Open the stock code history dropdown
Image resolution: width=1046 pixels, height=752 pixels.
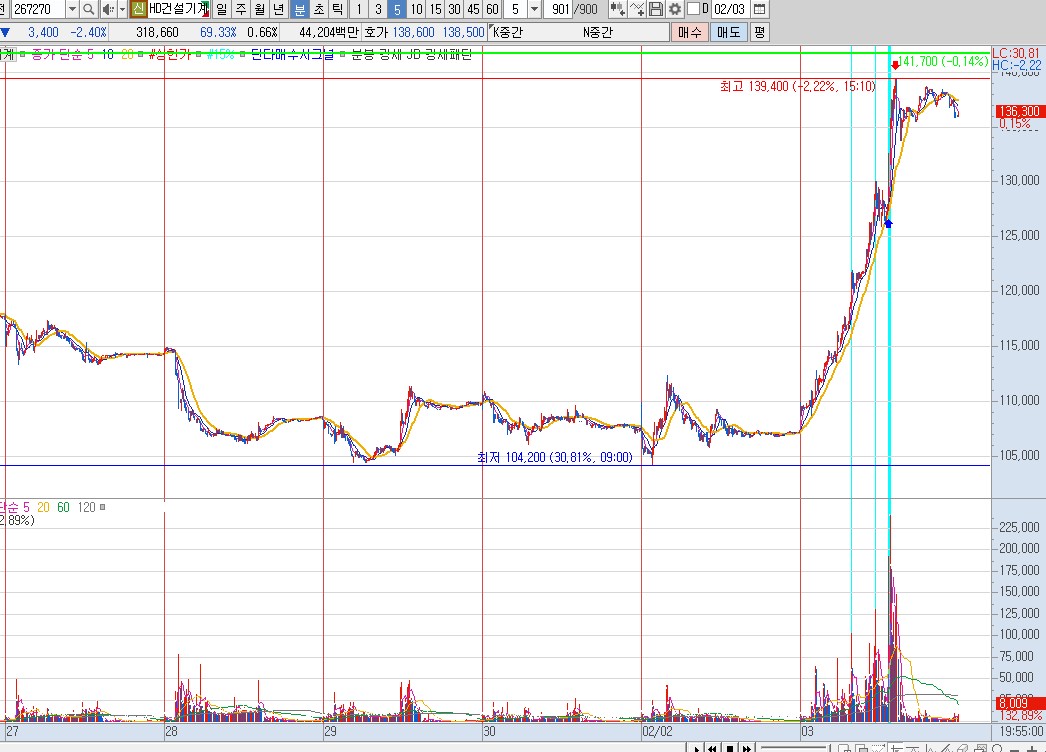(x=72, y=9)
